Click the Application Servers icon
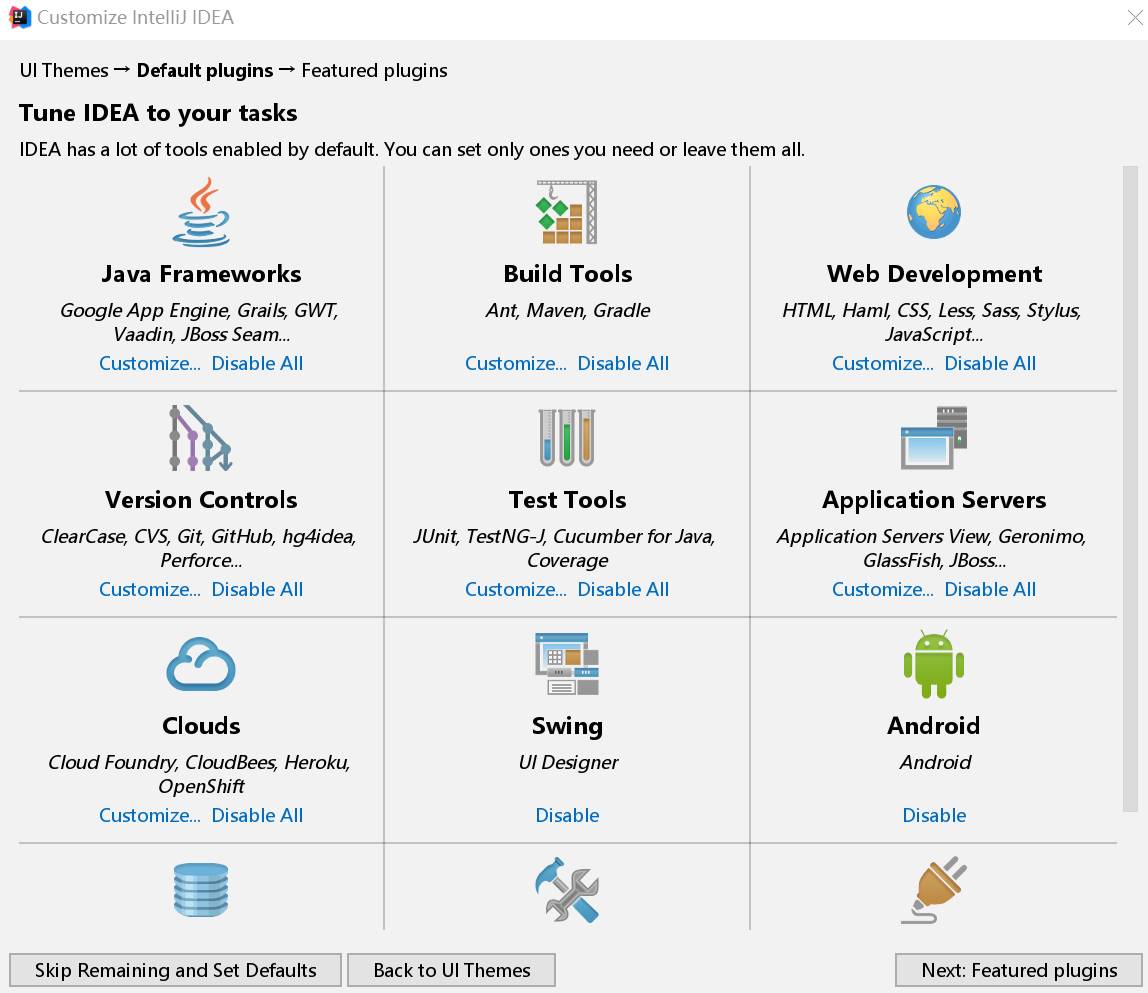The width and height of the screenshot is (1148, 993). pos(934,438)
